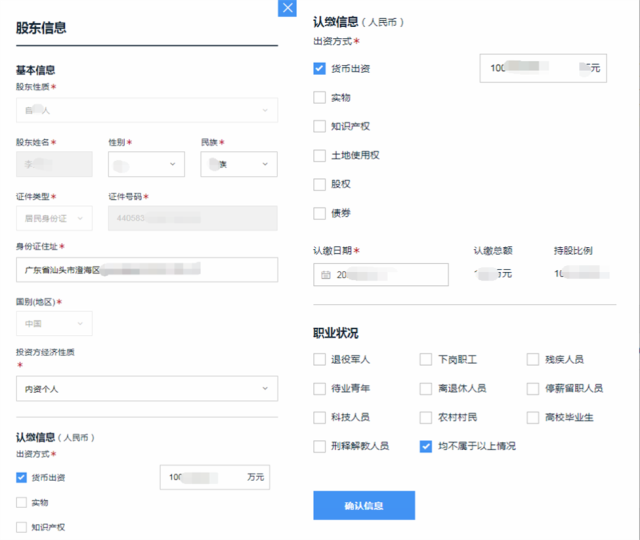Click the 股东信息 heading
The width and height of the screenshot is (640, 540).
pyautogui.click(x=41, y=28)
